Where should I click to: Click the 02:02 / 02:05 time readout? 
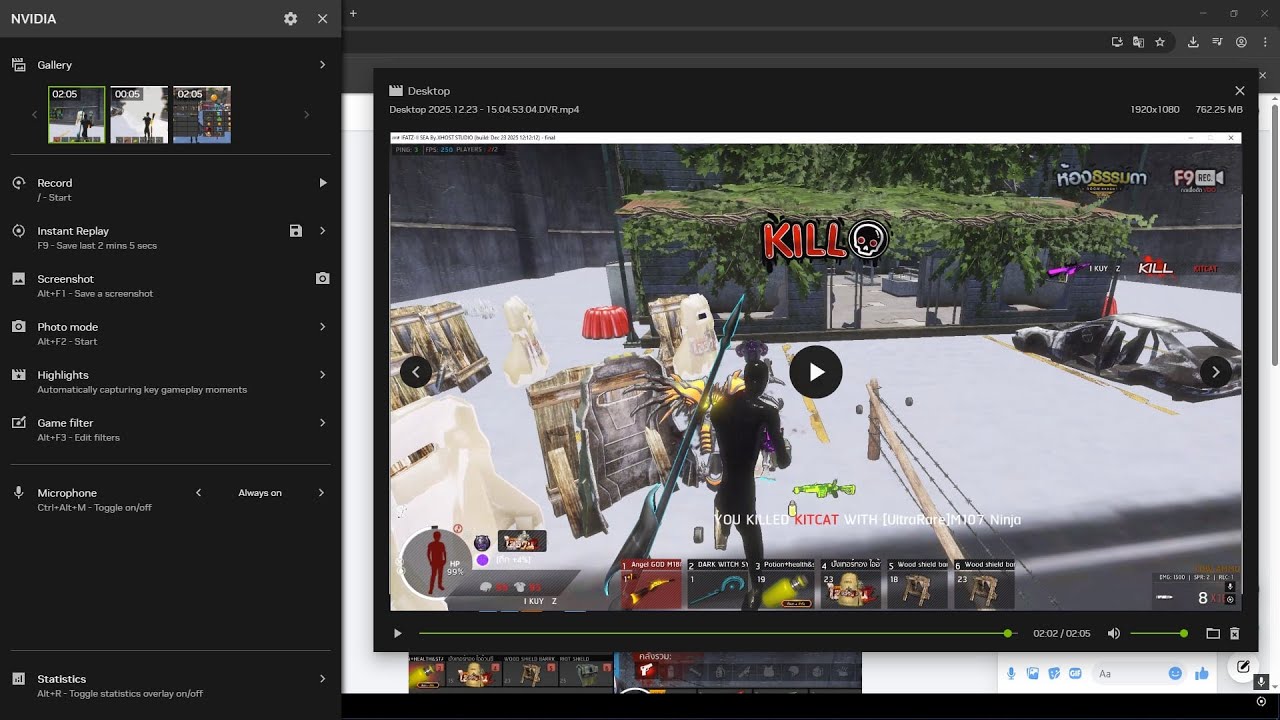1062,634
